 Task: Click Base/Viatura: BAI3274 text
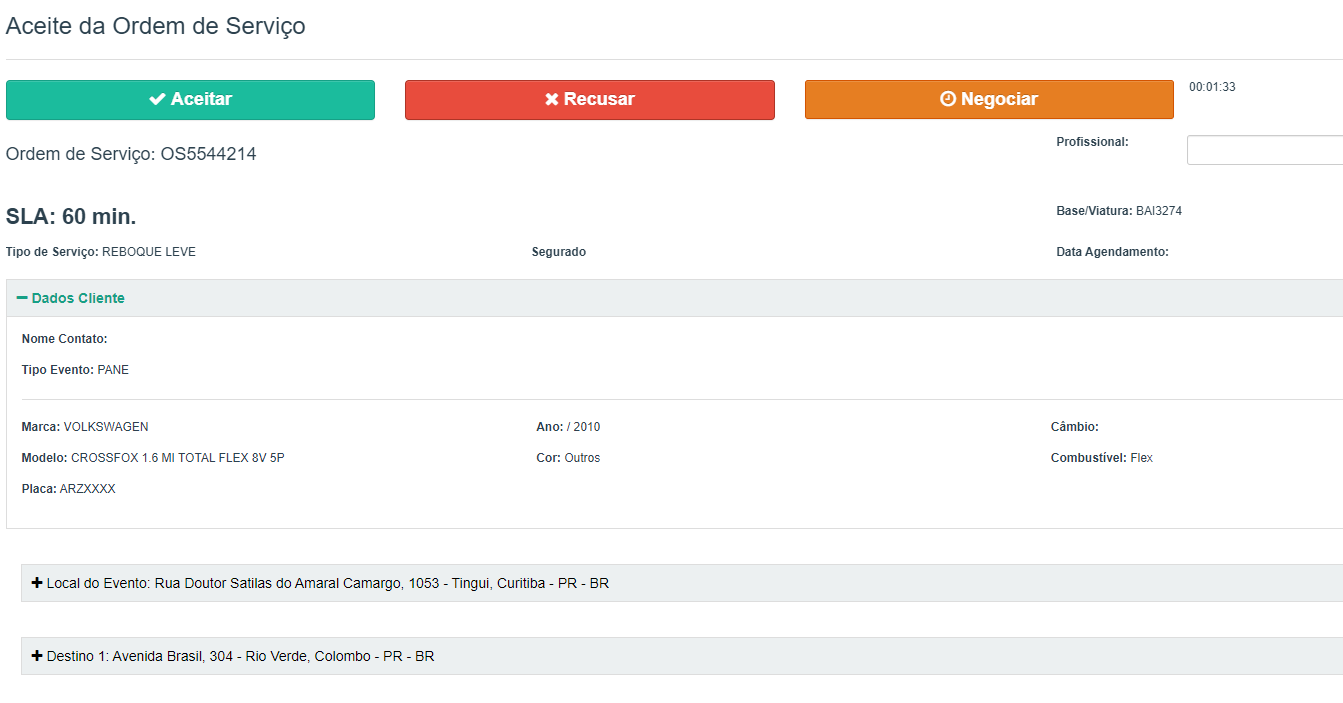1119,211
